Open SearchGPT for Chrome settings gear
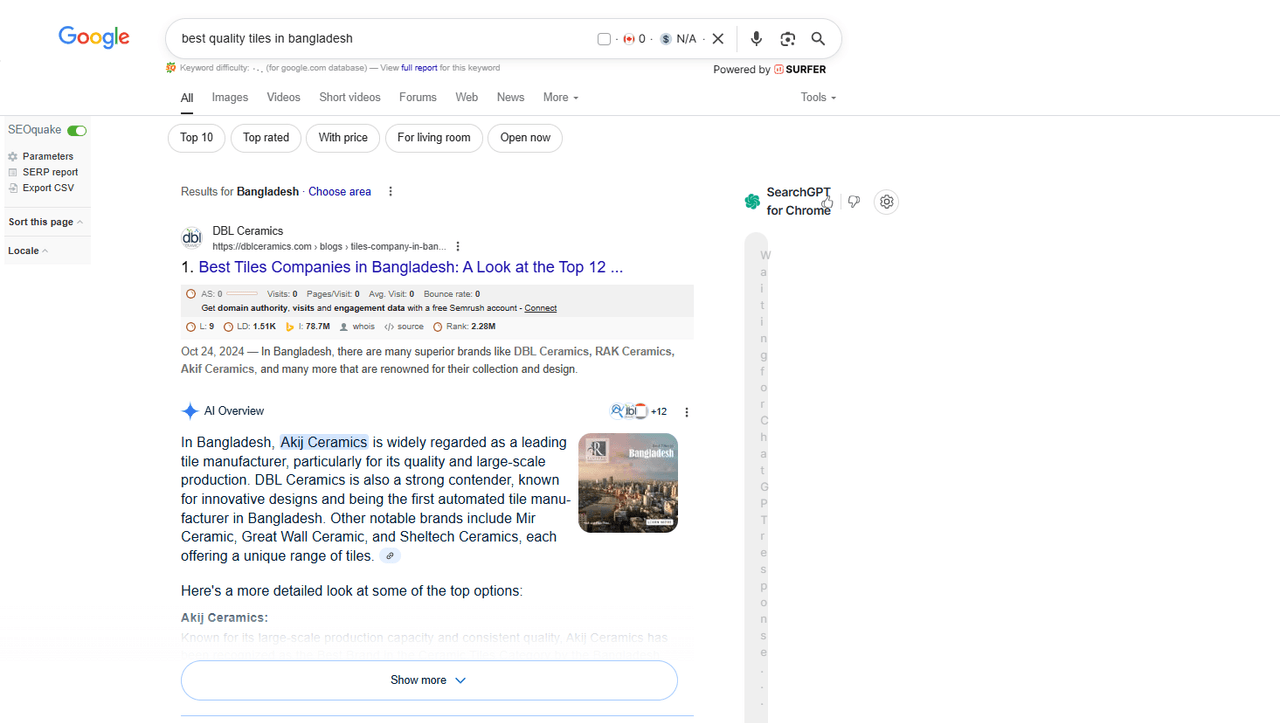Image resolution: width=1280 pixels, height=723 pixels. click(x=886, y=202)
